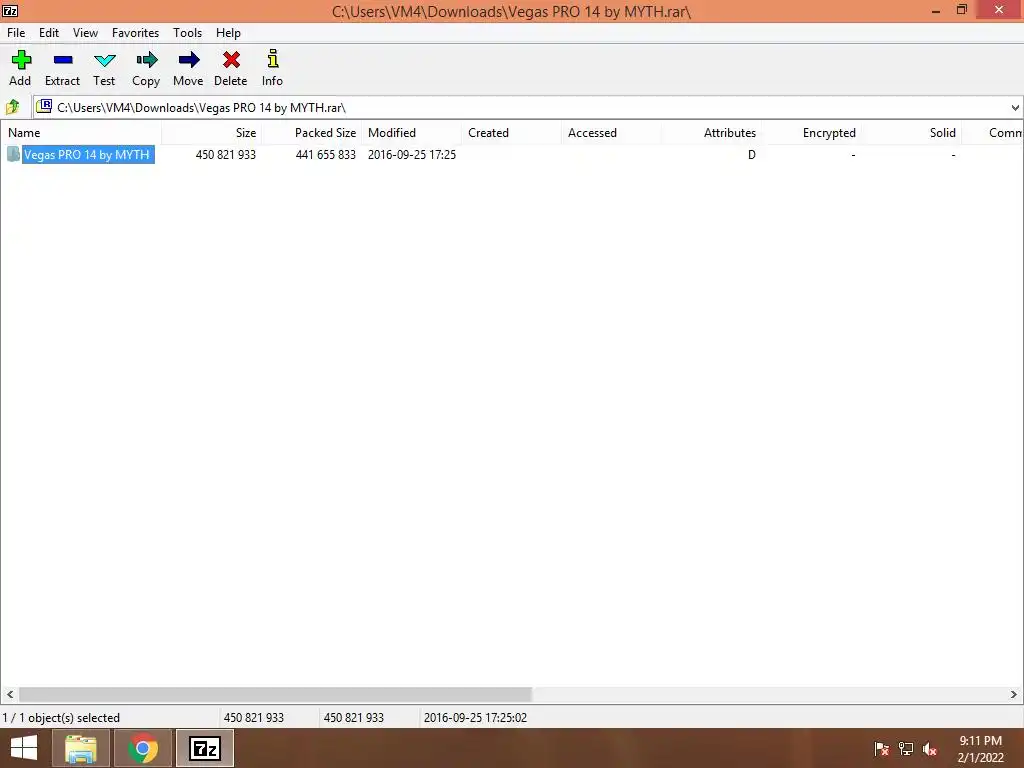Sort by the Solid column header
Screen dimensions: 1024x768
coord(911,133)
